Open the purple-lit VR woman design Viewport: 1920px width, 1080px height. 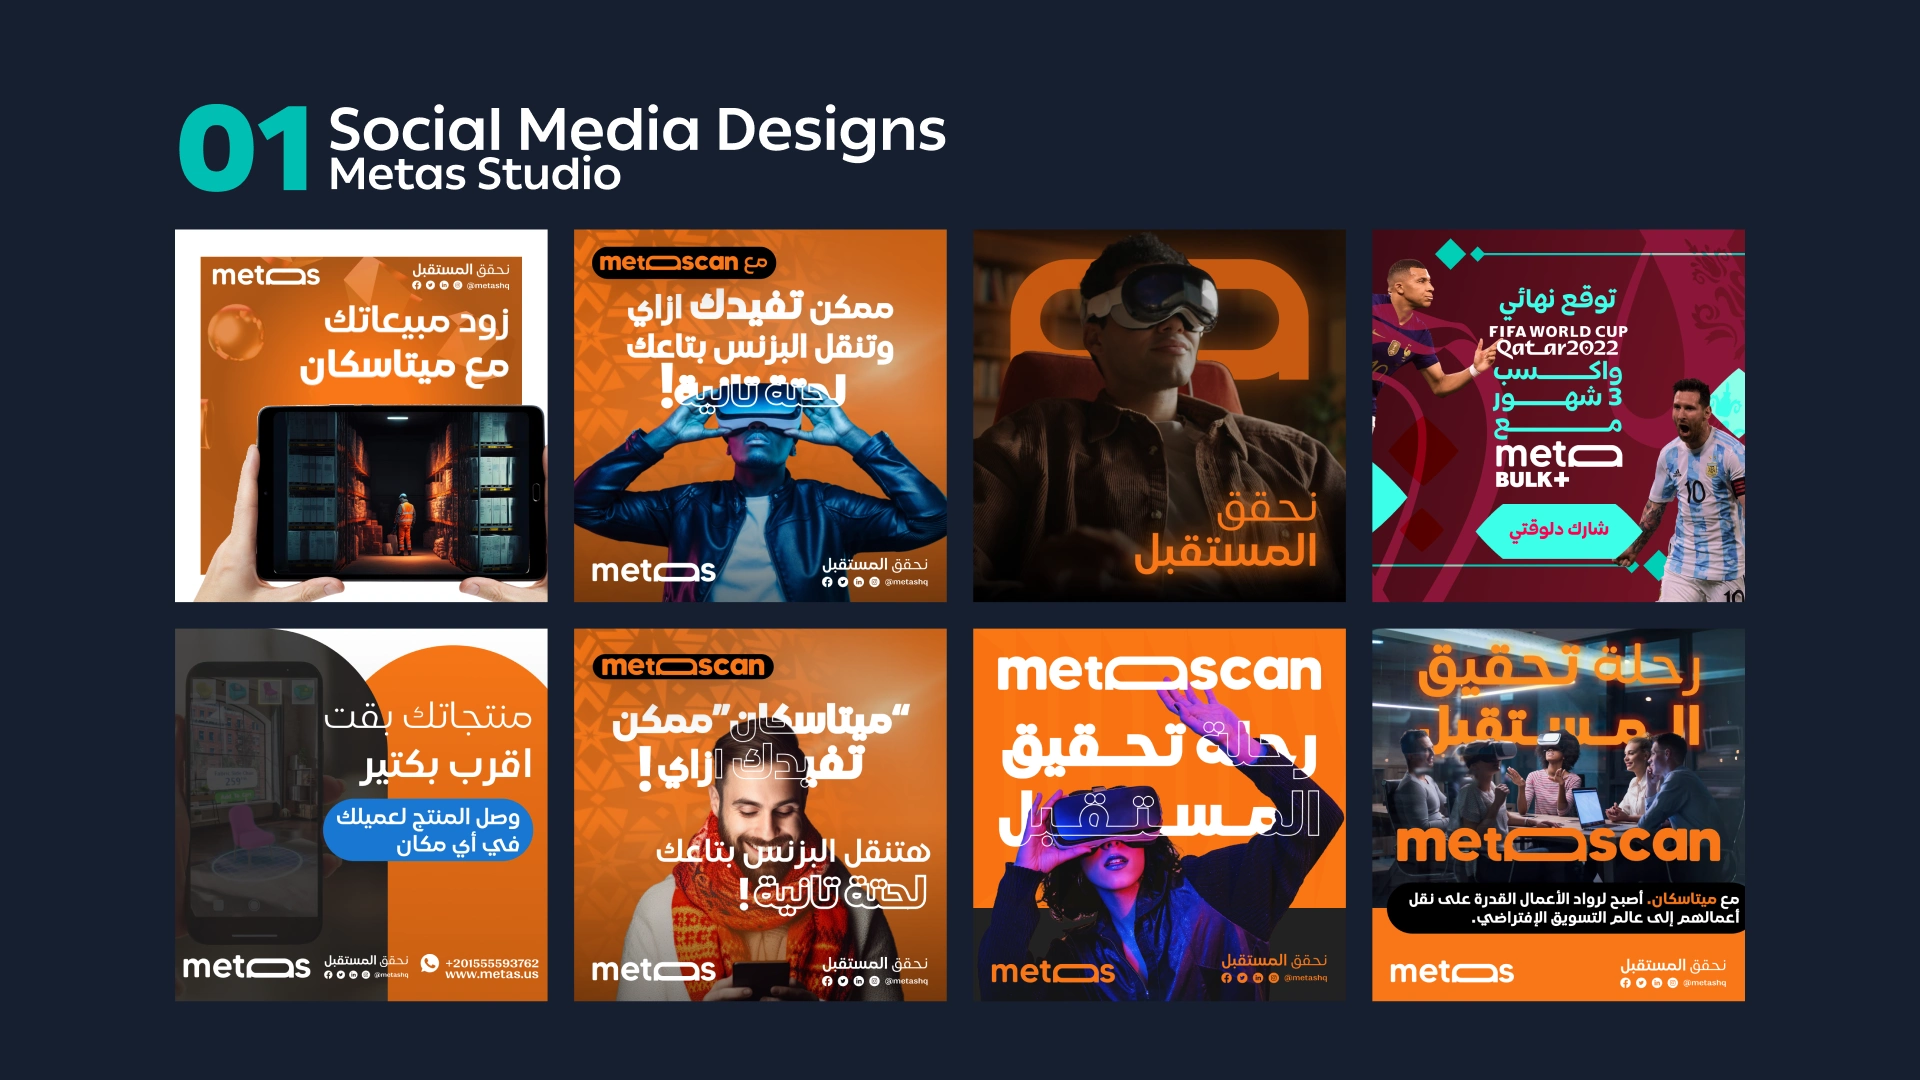[x=1159, y=815]
